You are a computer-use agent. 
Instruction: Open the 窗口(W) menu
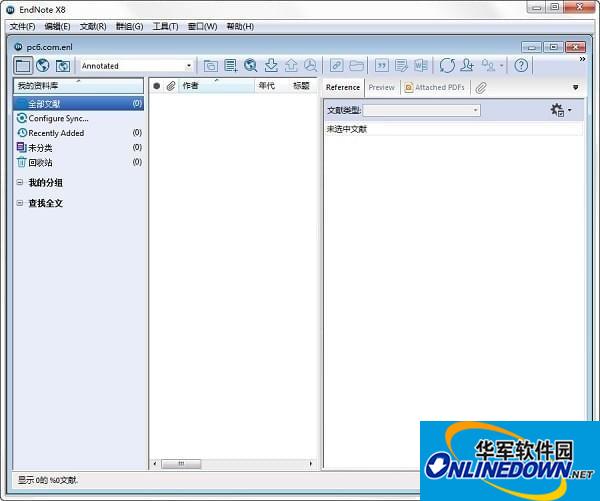coord(202,26)
